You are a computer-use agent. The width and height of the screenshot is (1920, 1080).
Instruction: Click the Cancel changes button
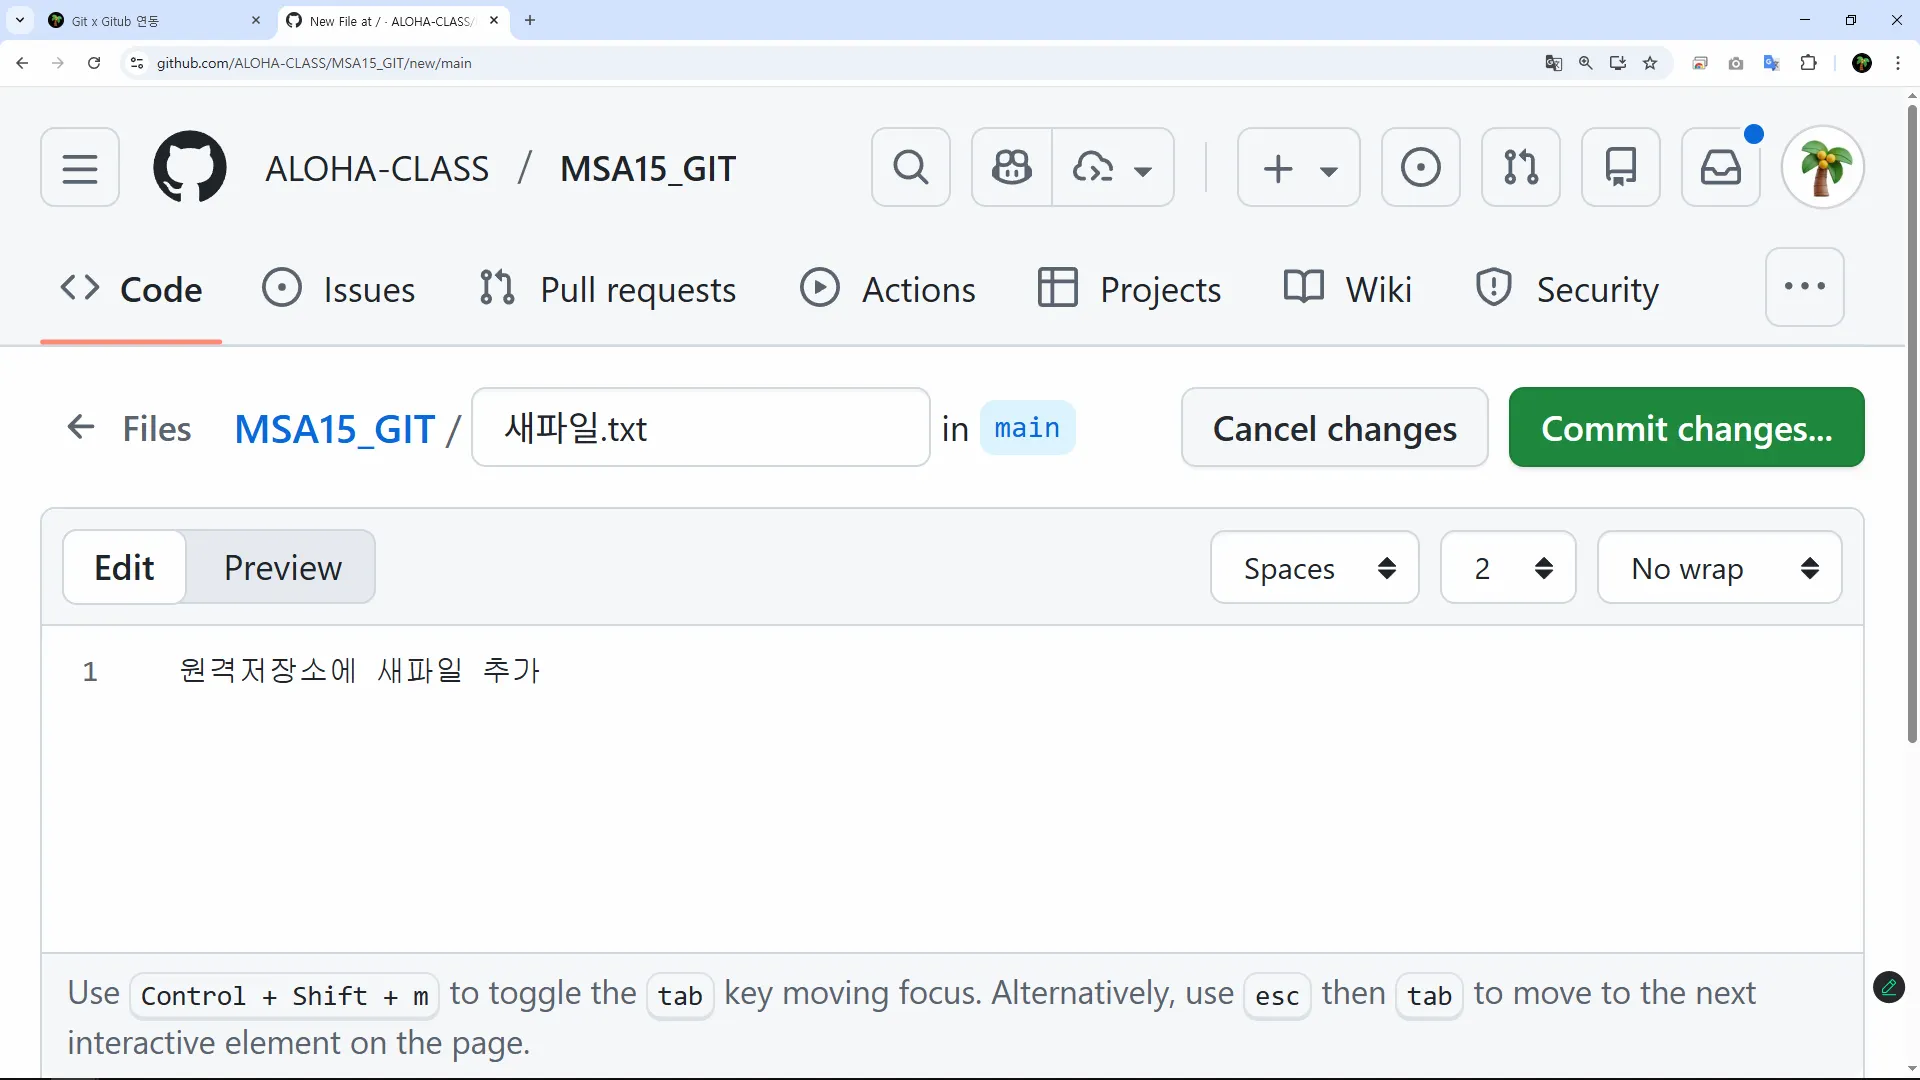pos(1334,428)
